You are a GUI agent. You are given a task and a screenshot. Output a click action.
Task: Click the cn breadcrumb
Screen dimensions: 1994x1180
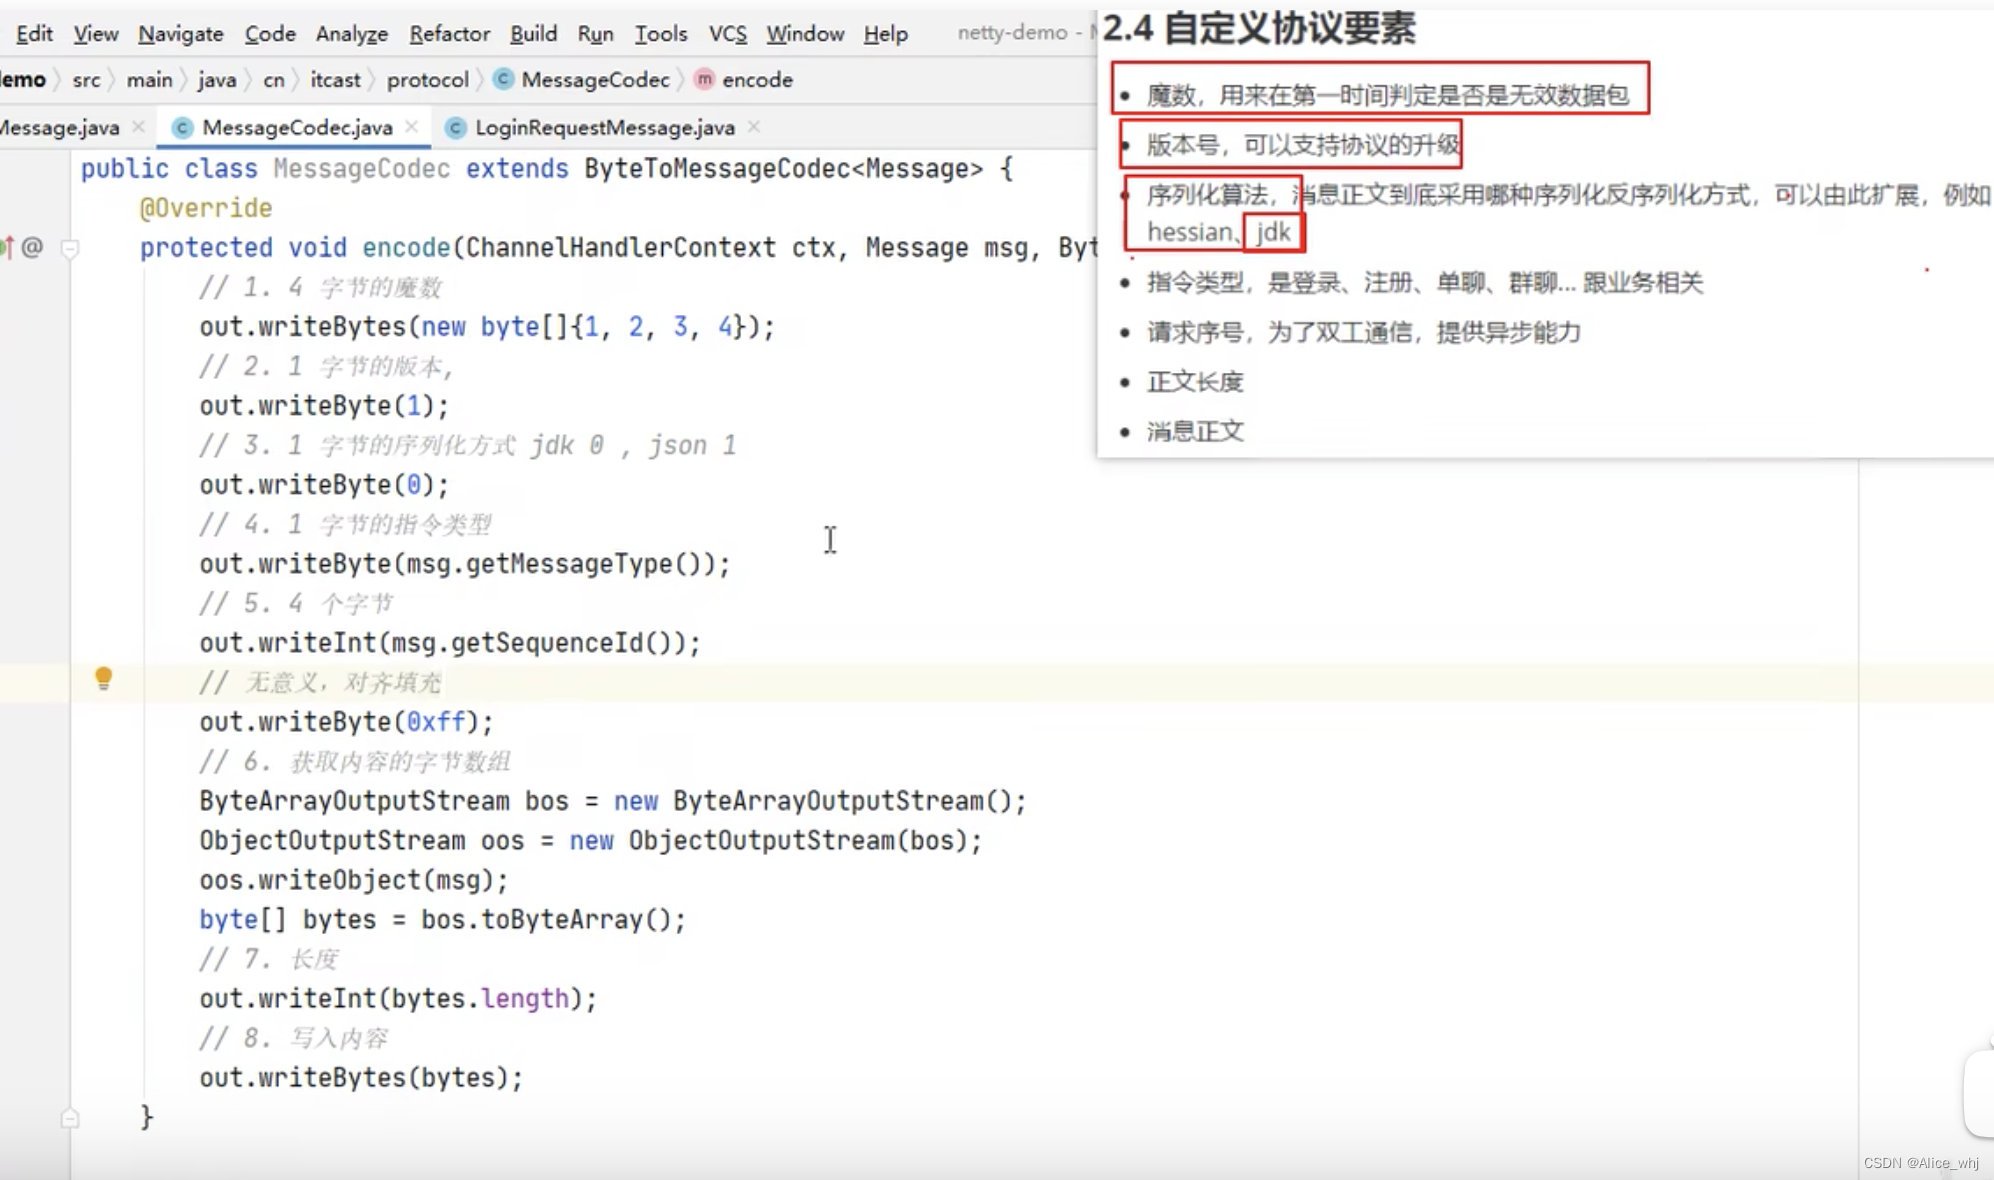pyautogui.click(x=274, y=79)
